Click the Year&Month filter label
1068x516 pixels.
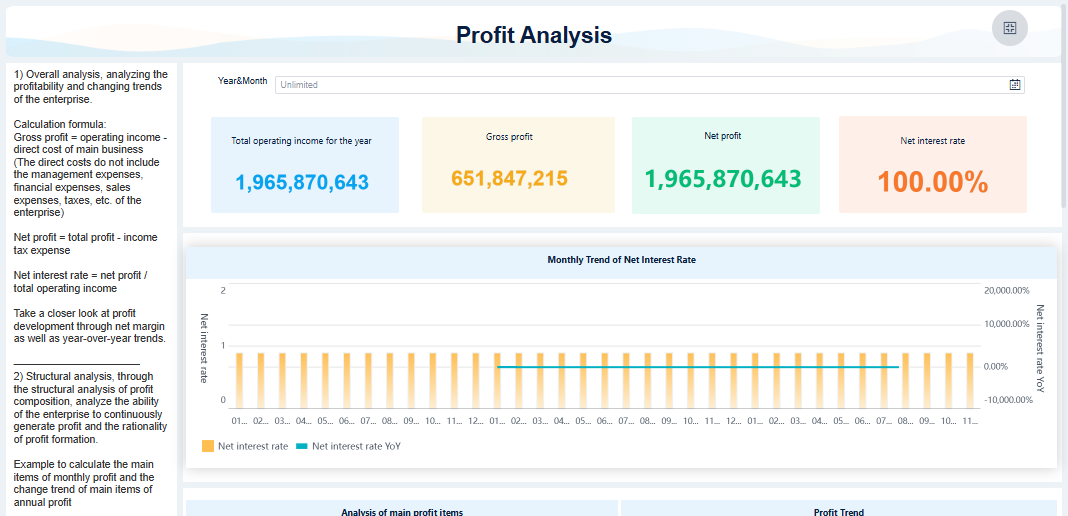[x=243, y=81]
